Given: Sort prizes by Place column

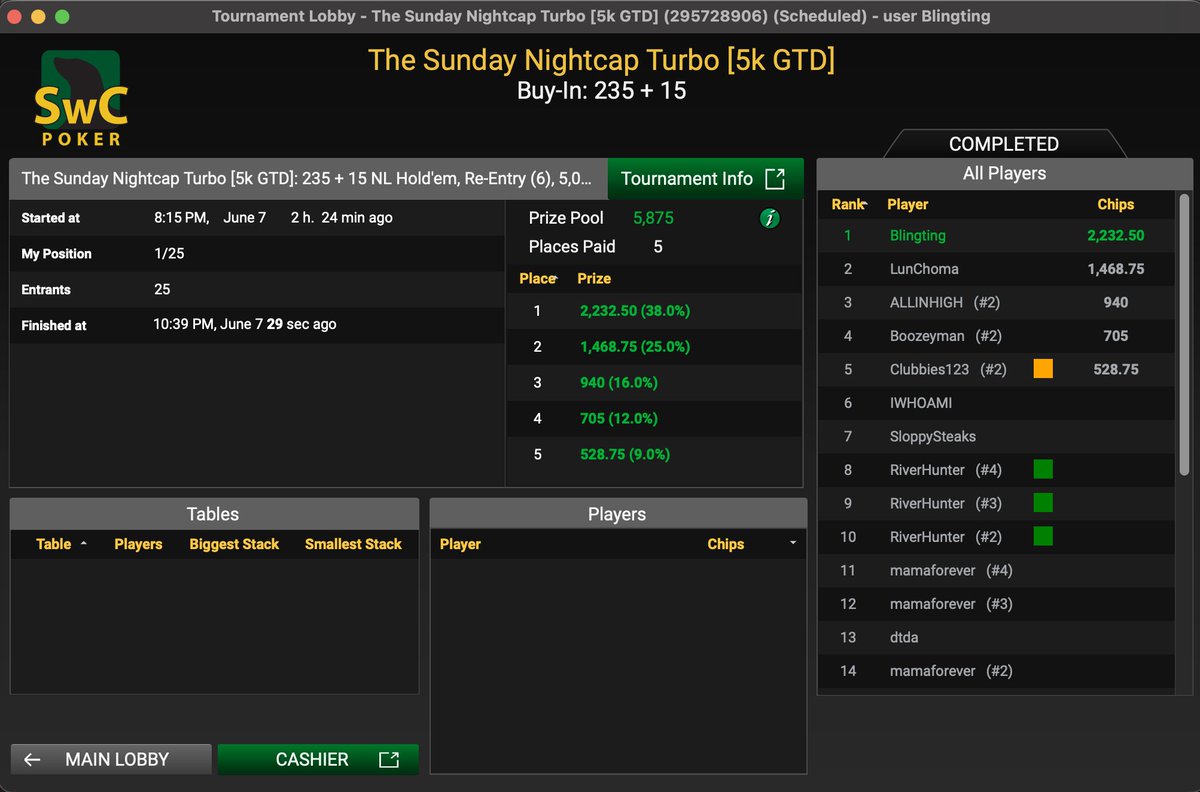Looking at the screenshot, I should 538,278.
